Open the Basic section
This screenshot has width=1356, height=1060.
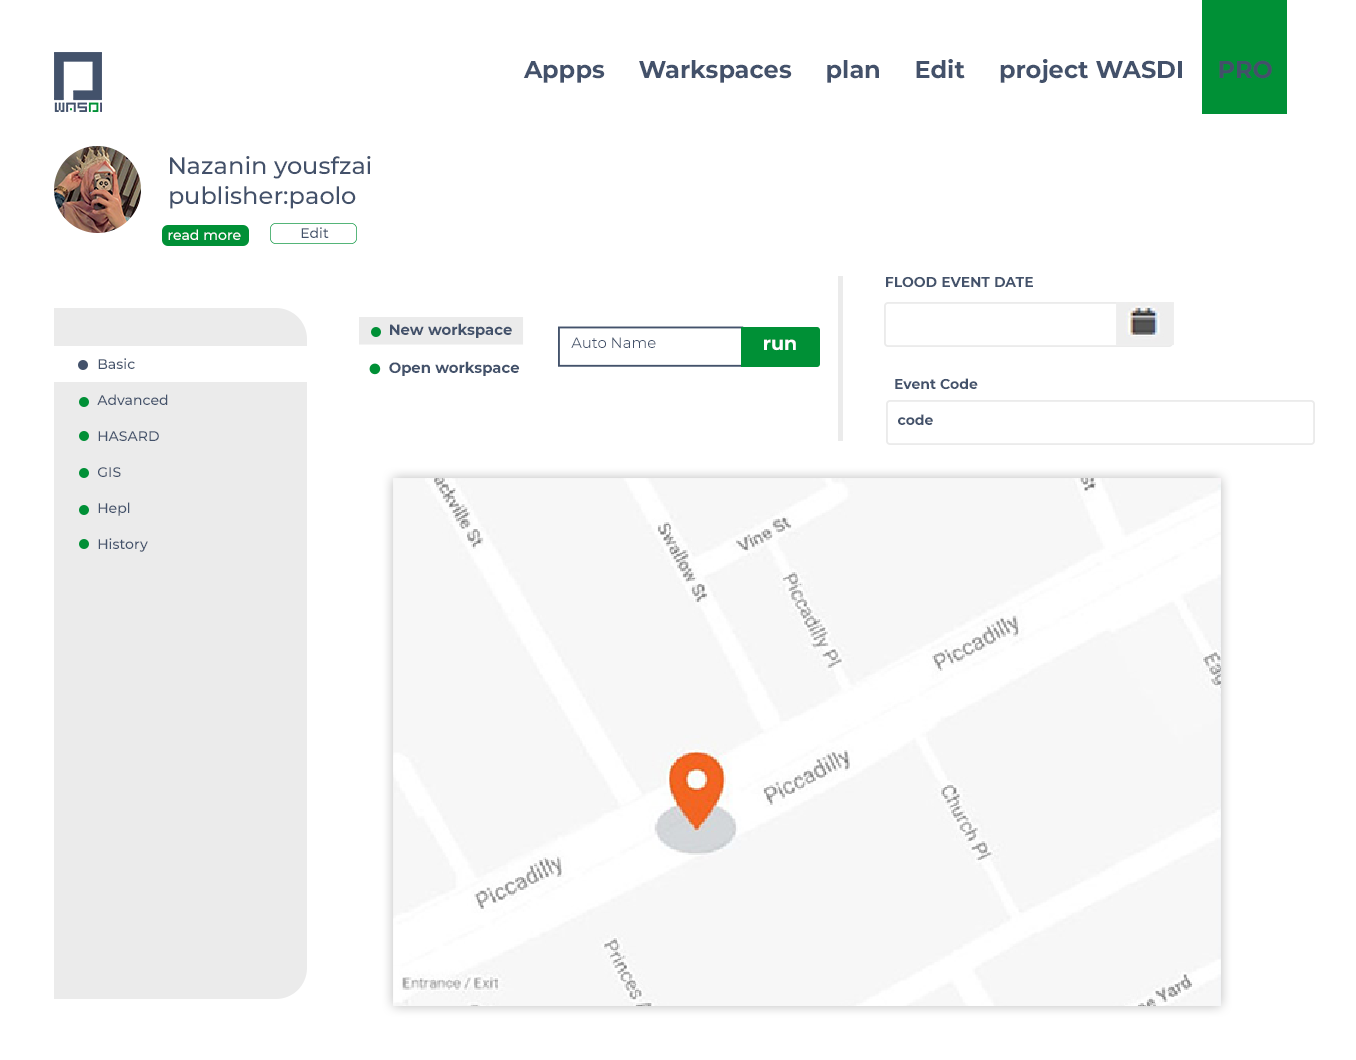tap(116, 364)
